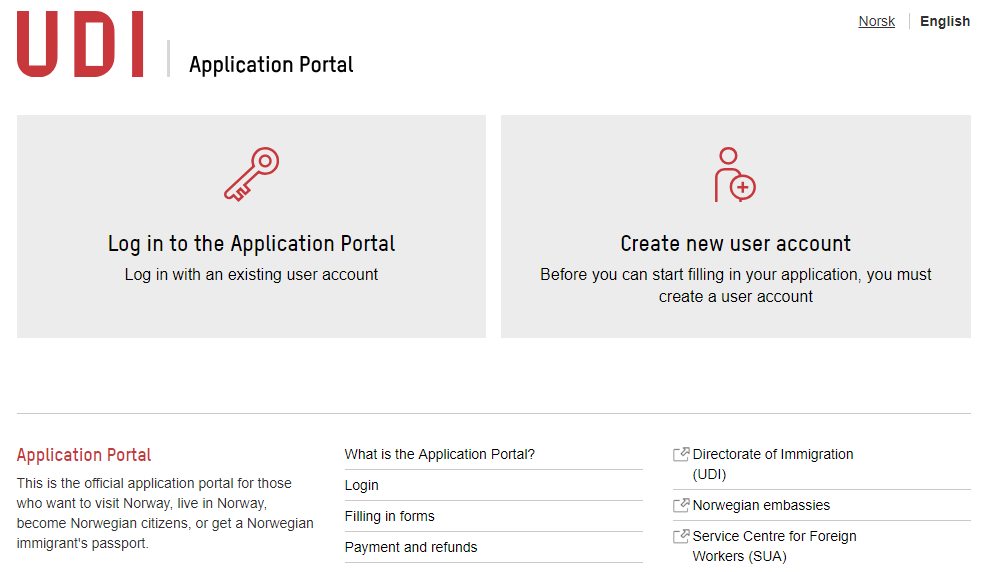Click external link icon beside Norwegian embassies
983x572 pixels.
(x=681, y=505)
